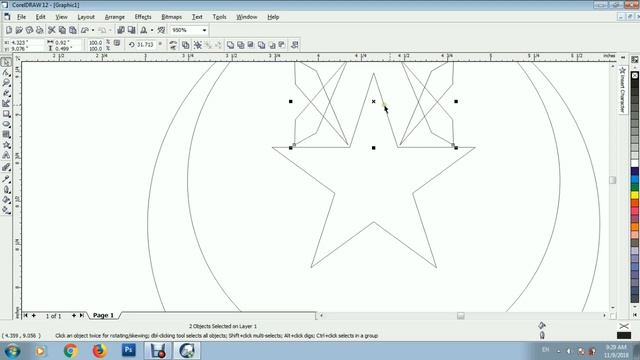Click the Align and Distribute icon
640x360 pixels.
[x=294, y=44]
